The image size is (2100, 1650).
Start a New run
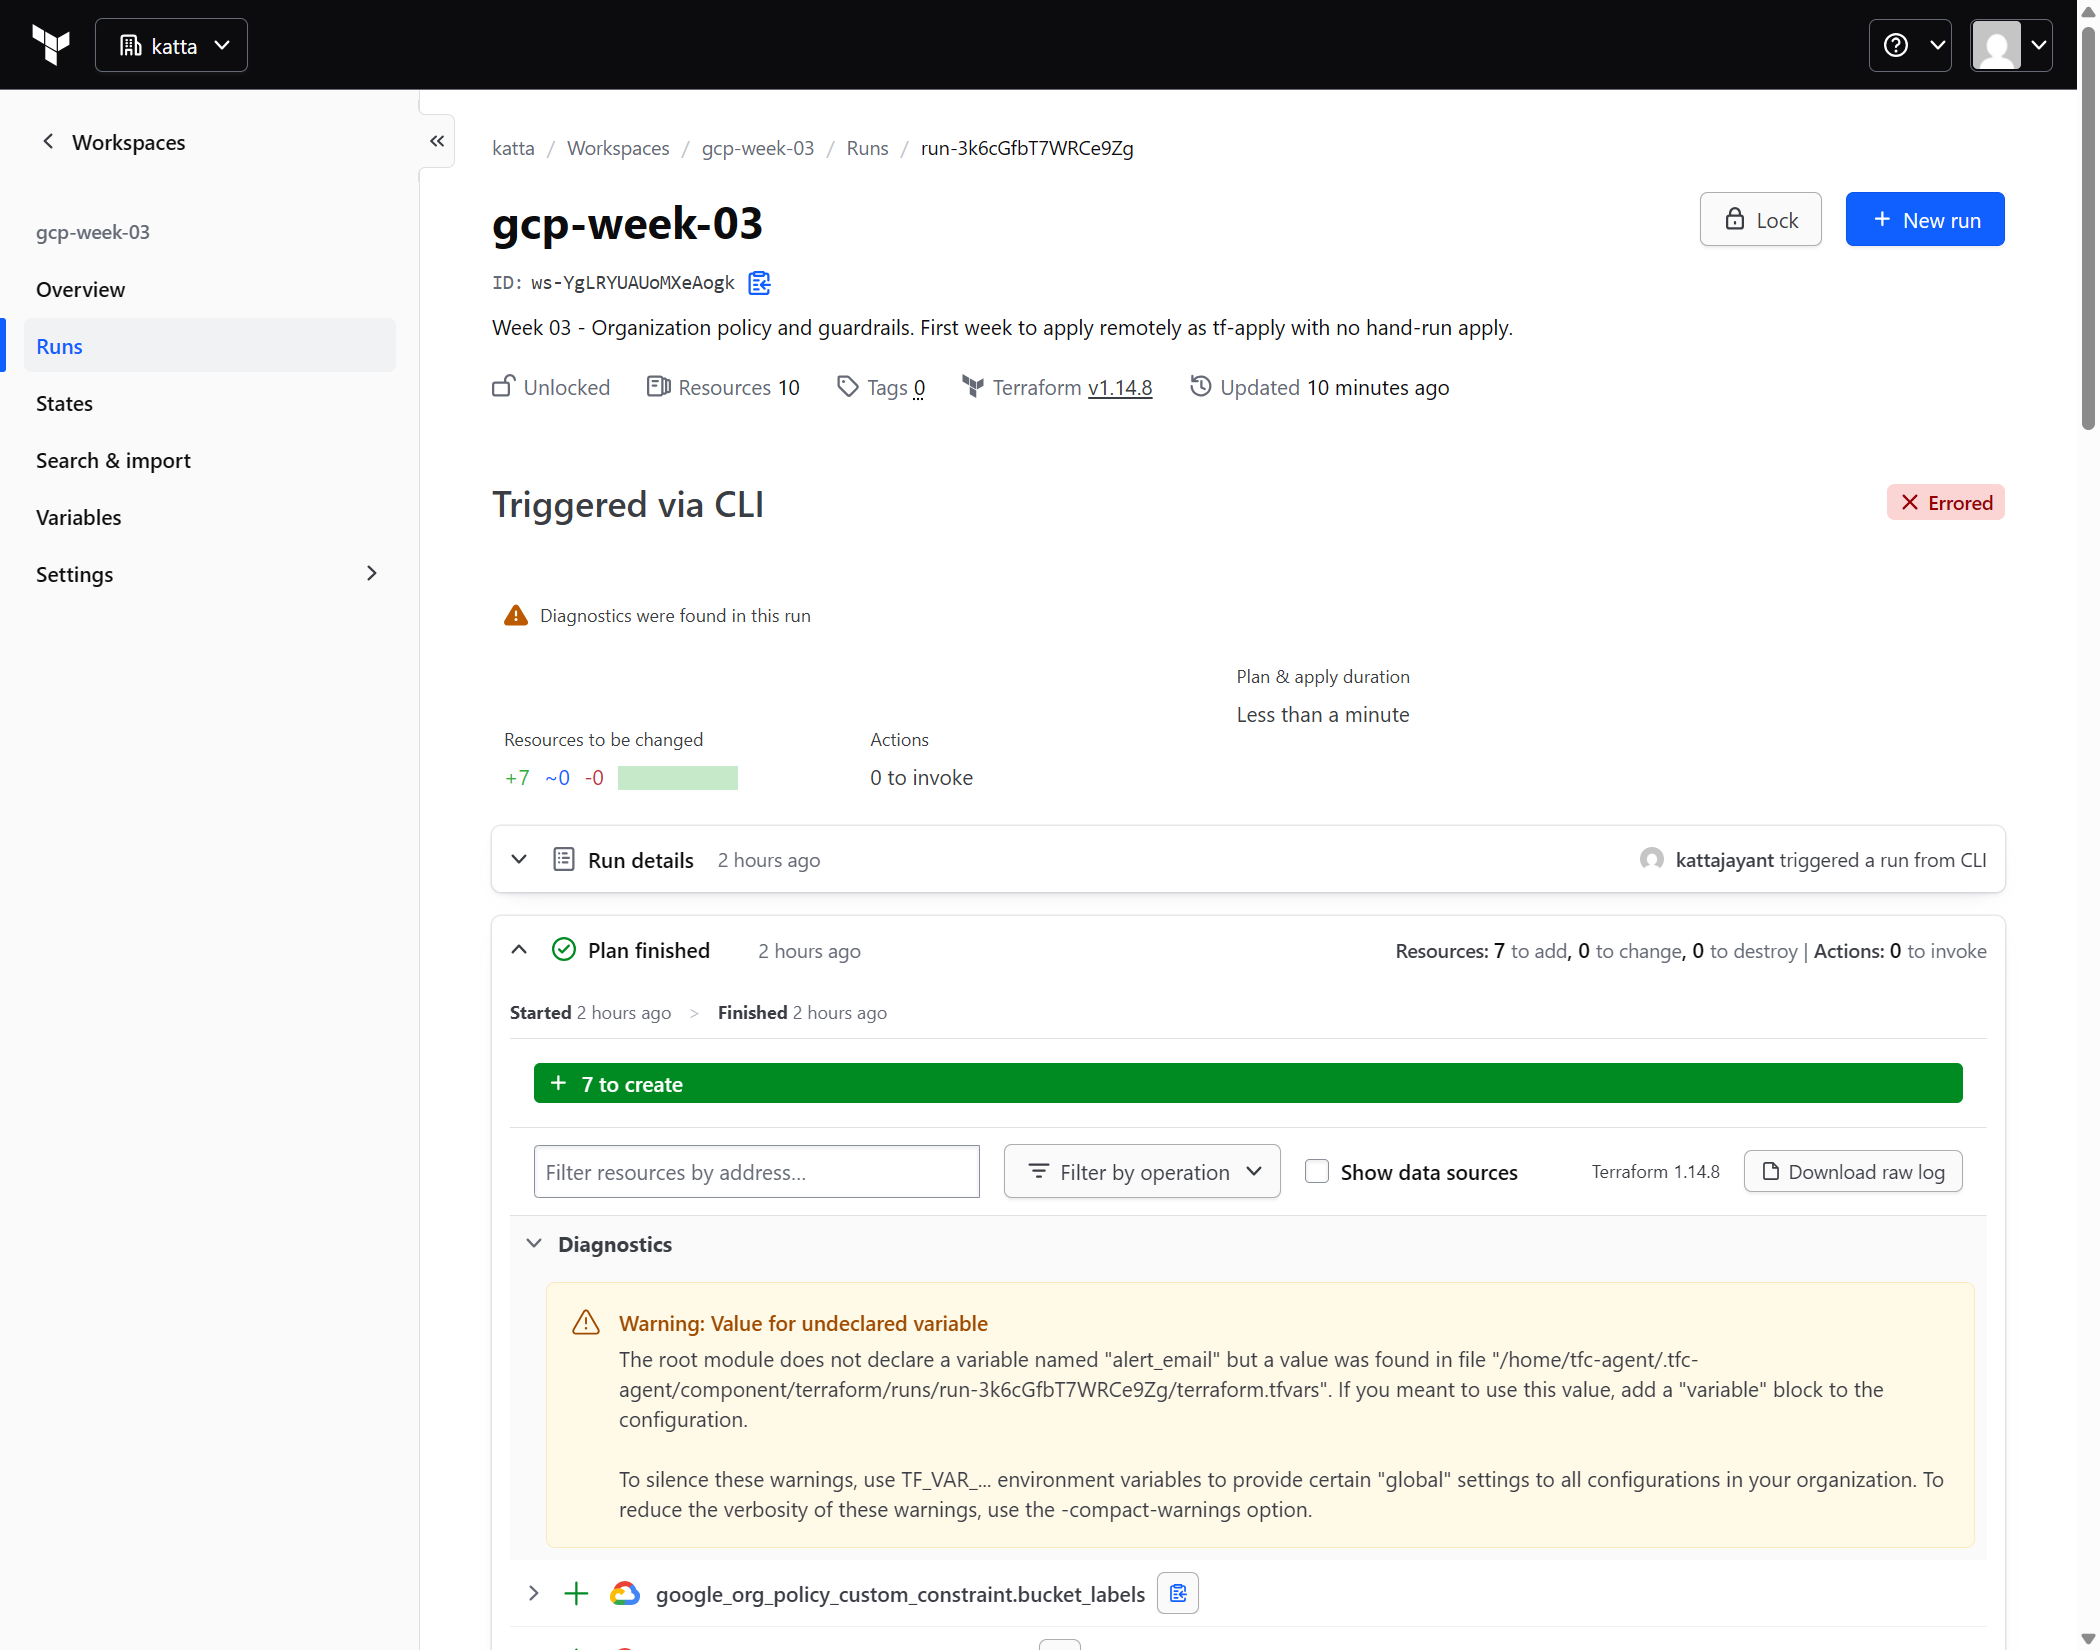tap(1925, 219)
